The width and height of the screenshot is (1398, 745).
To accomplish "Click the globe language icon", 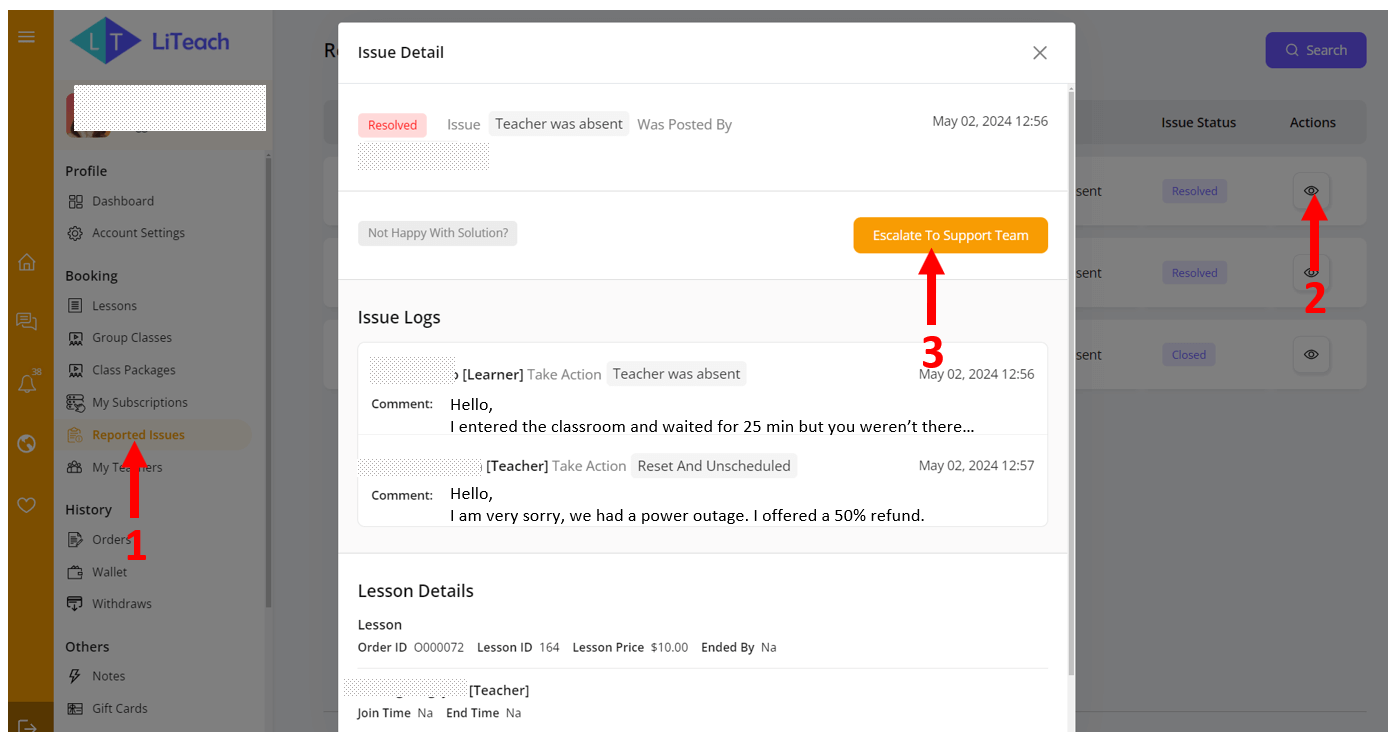I will click(x=27, y=444).
